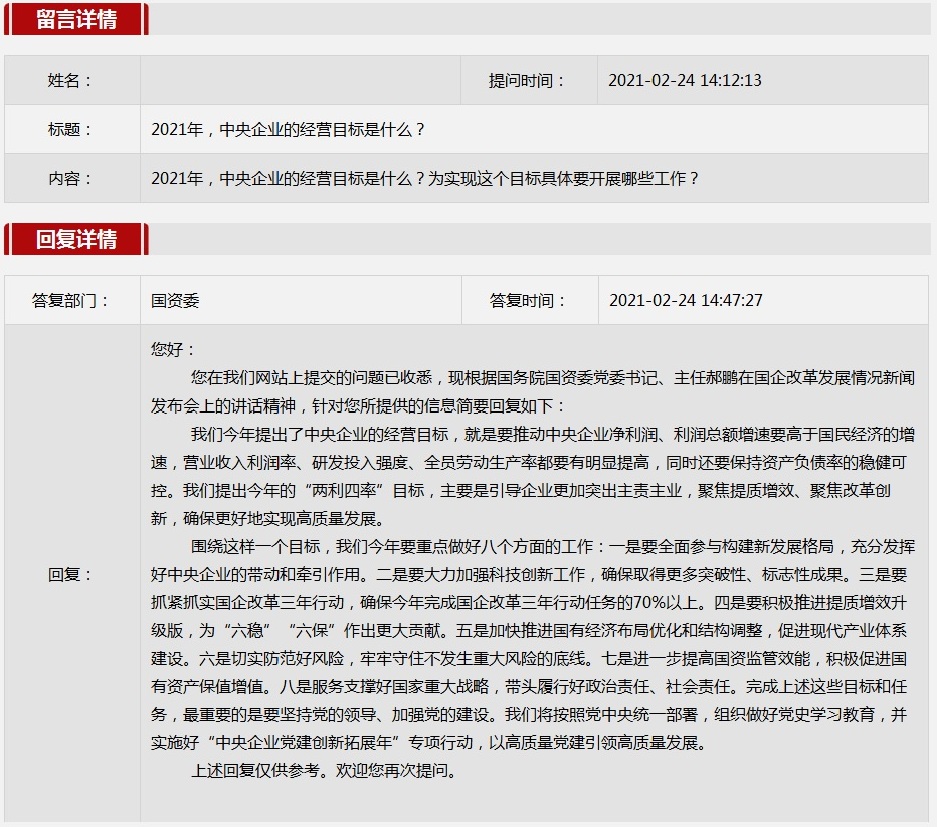Click the 答复时间 label cell
Viewport: 937px width, 827px height.
pos(528,300)
